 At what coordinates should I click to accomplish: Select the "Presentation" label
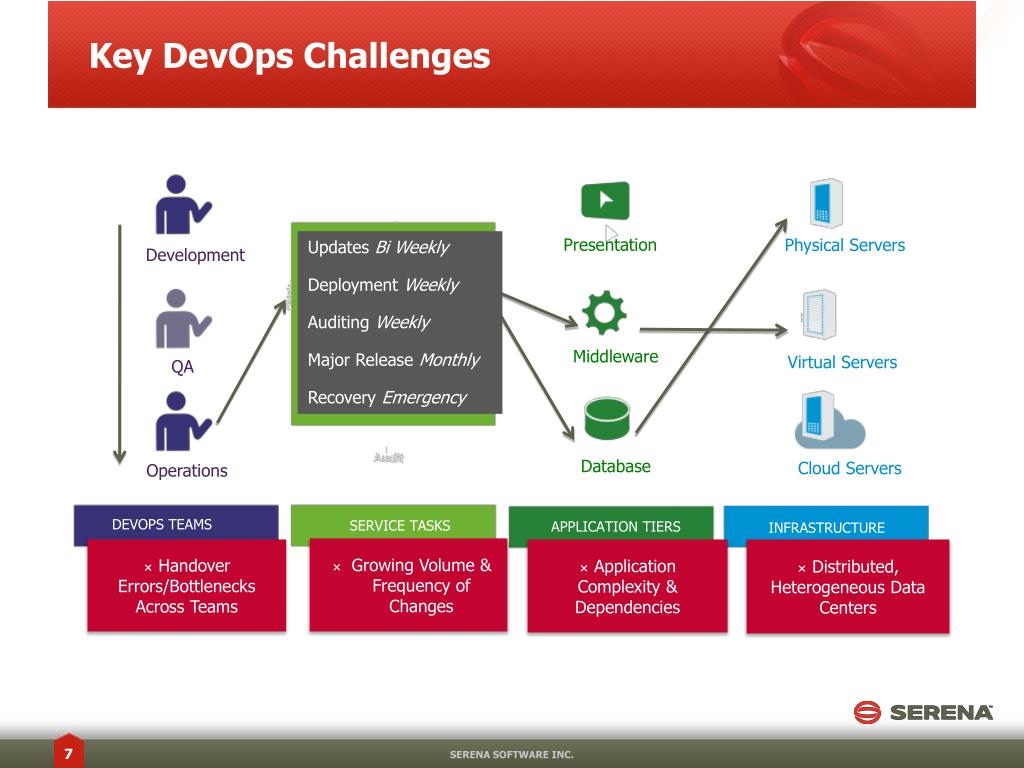(610, 245)
